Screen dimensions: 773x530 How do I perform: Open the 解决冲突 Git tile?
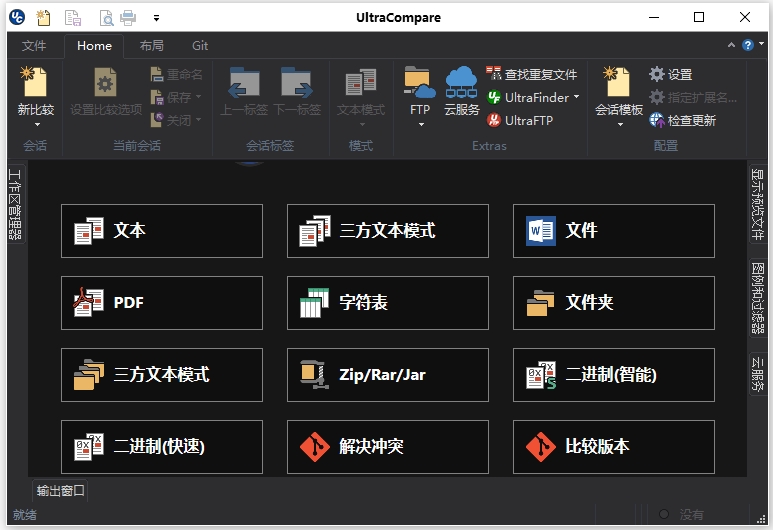pos(387,447)
